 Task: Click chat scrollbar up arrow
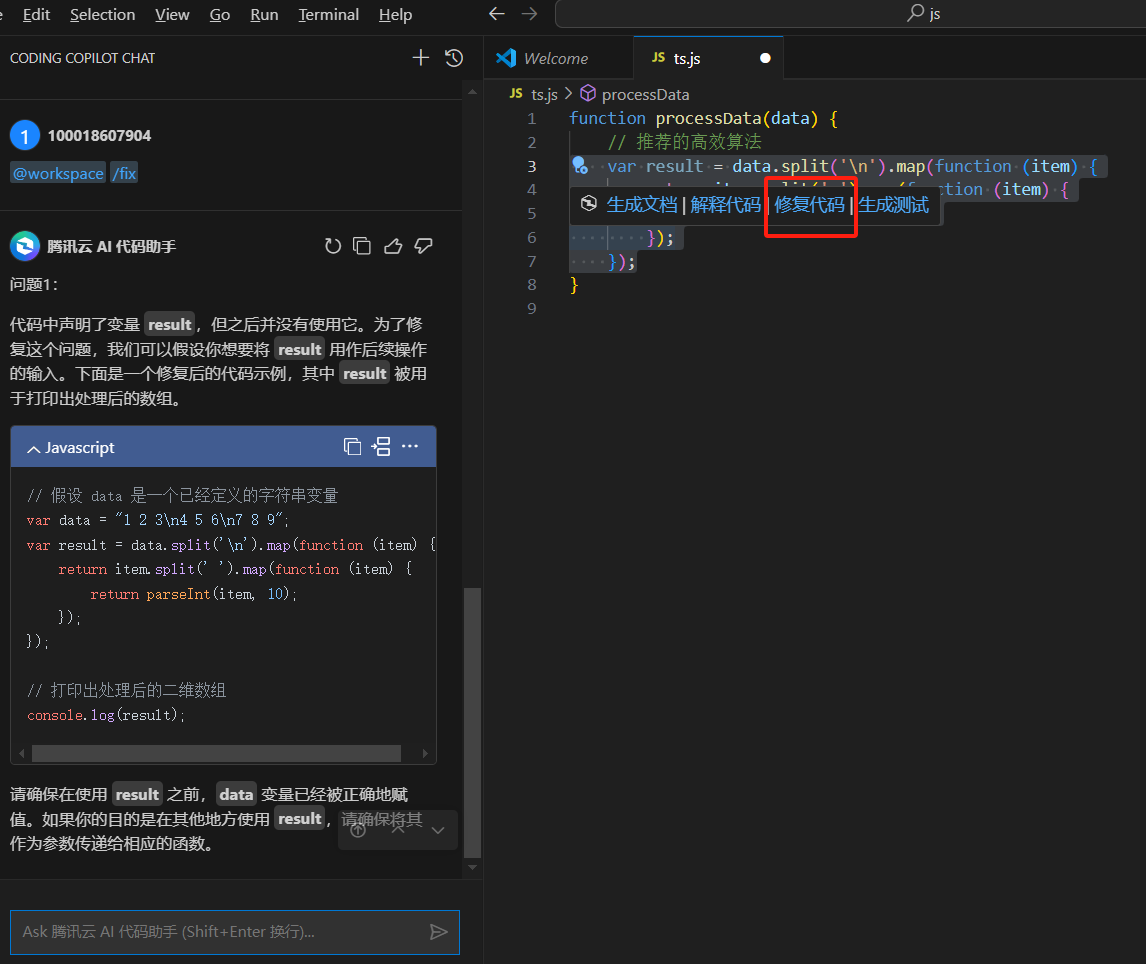[473, 92]
